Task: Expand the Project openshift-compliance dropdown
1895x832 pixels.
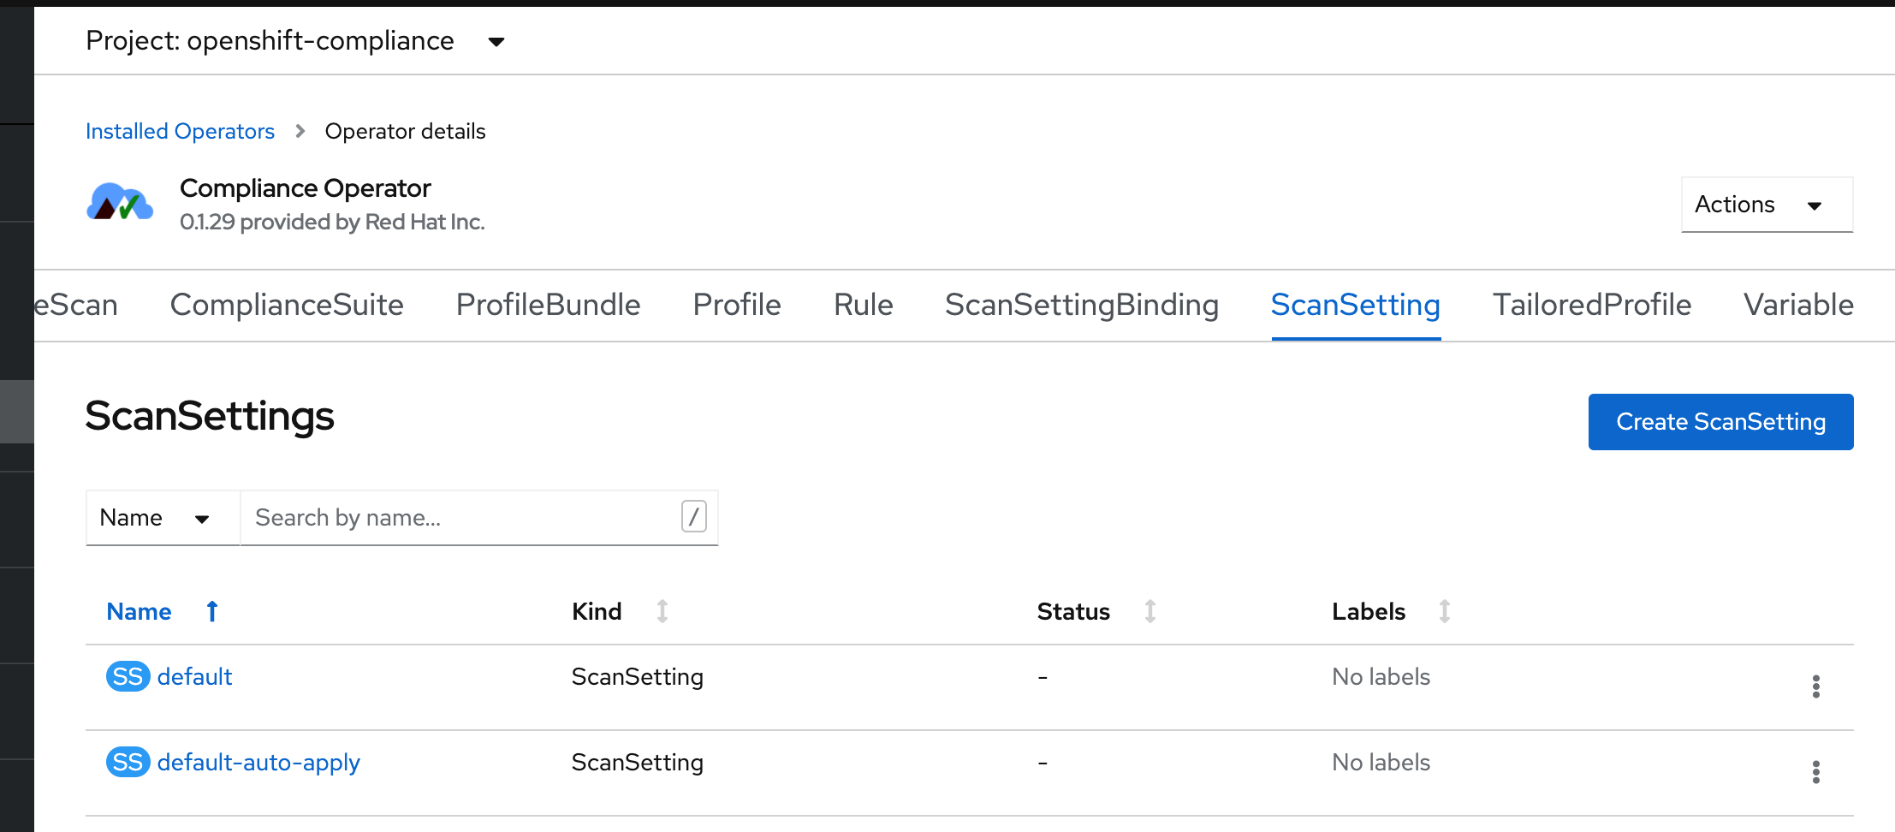Action: (496, 41)
